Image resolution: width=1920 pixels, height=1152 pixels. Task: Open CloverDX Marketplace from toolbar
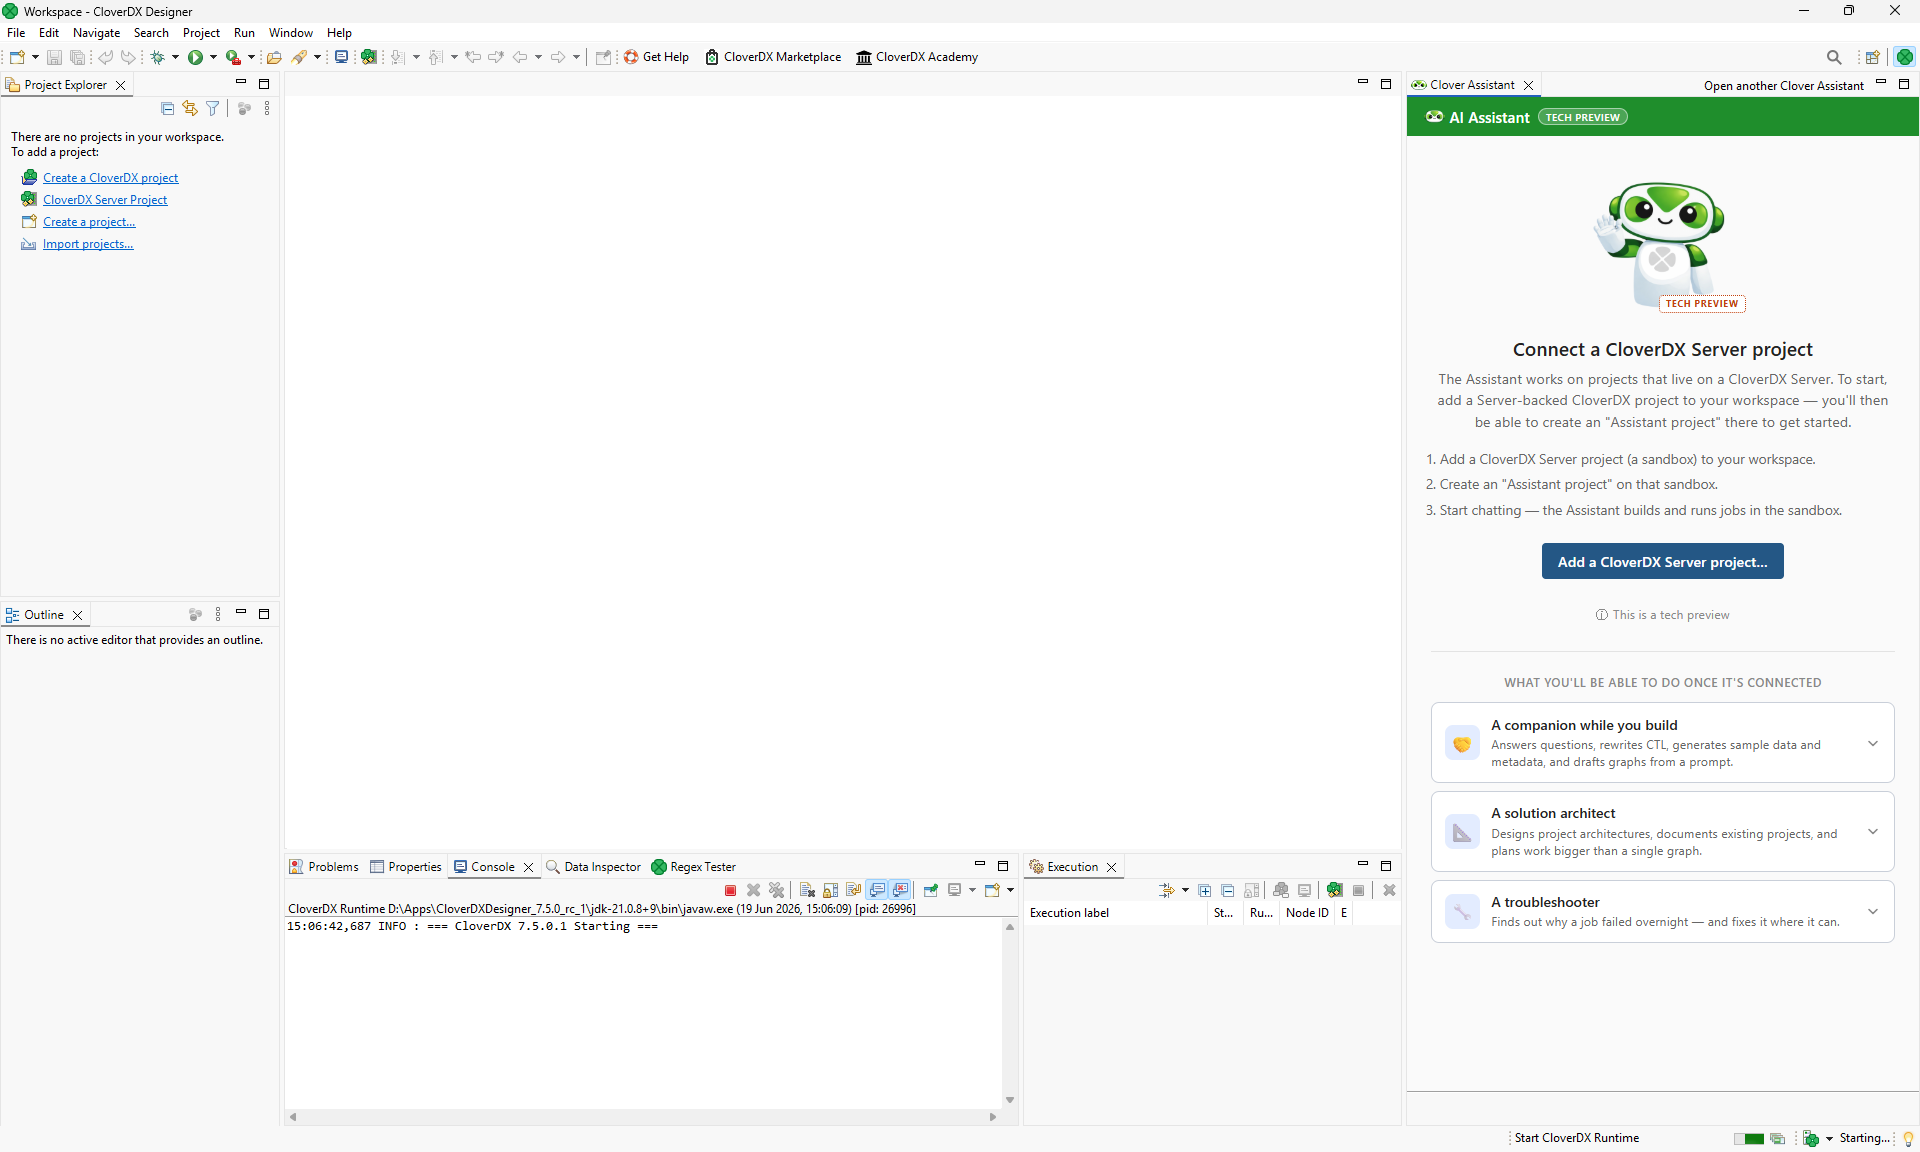pos(773,57)
